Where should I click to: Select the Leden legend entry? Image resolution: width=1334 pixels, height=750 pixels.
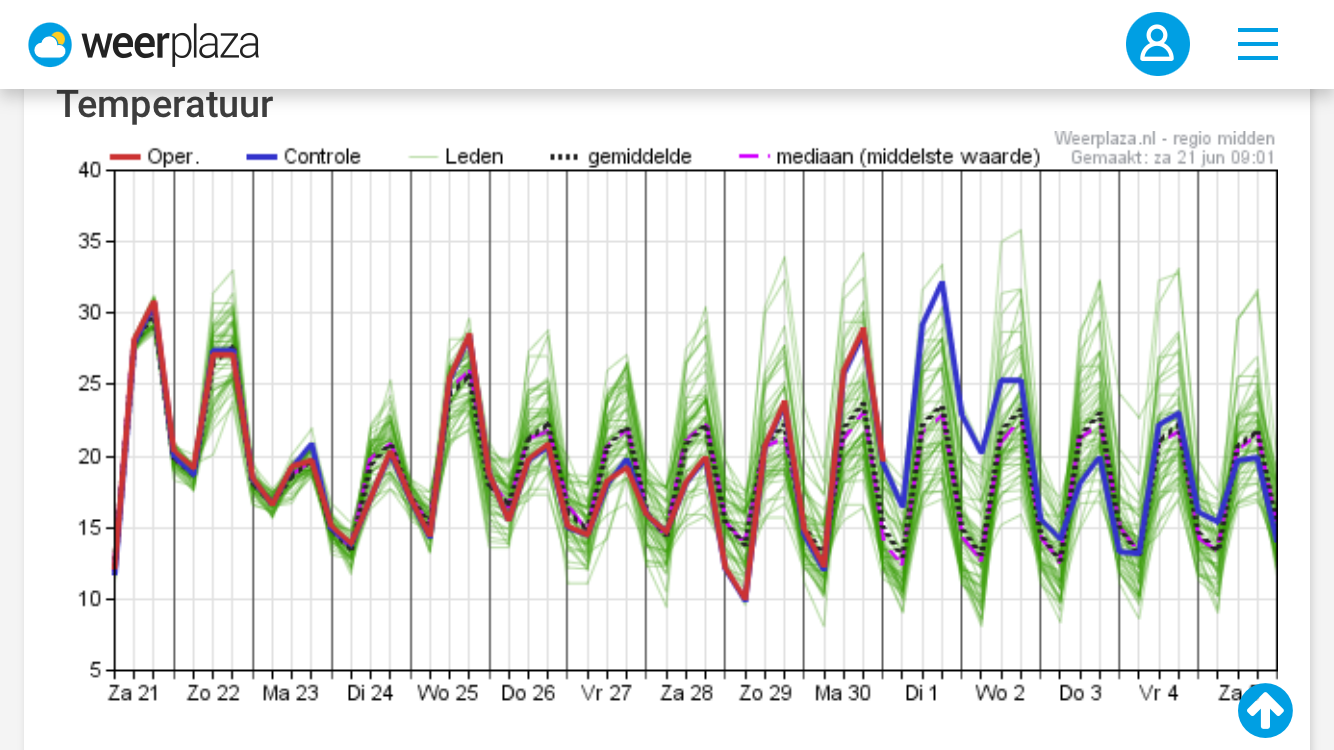click(456, 157)
